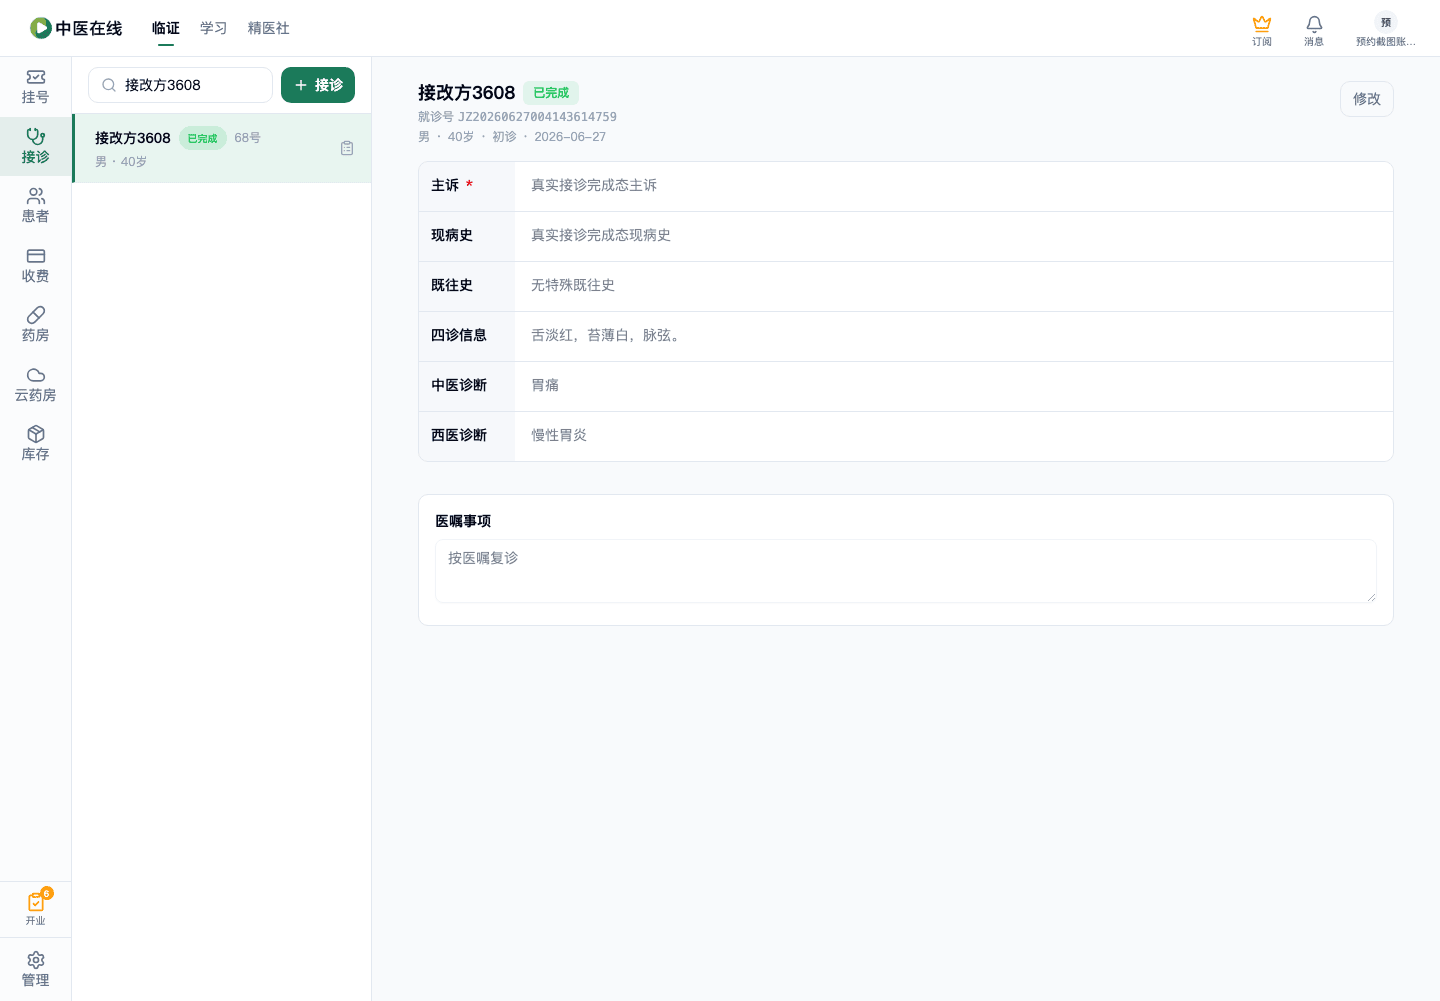Screen dimensions: 1440x1001
Task: Open the 云药房 cloud pharmacy icon
Action: [36, 375]
